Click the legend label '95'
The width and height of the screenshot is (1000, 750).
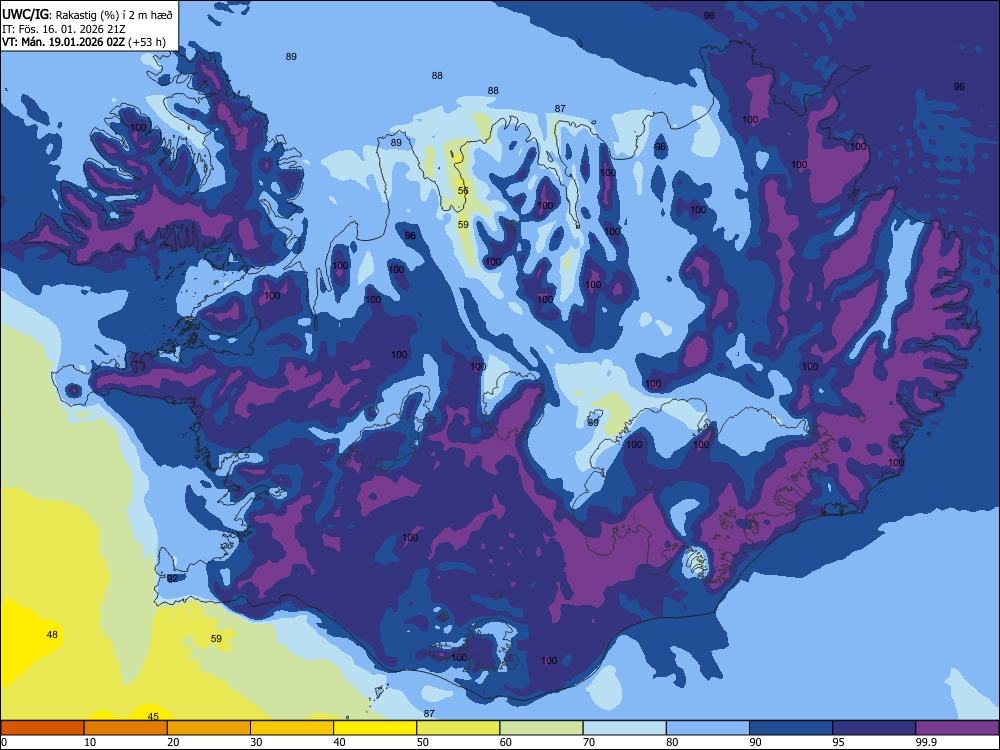pos(839,742)
